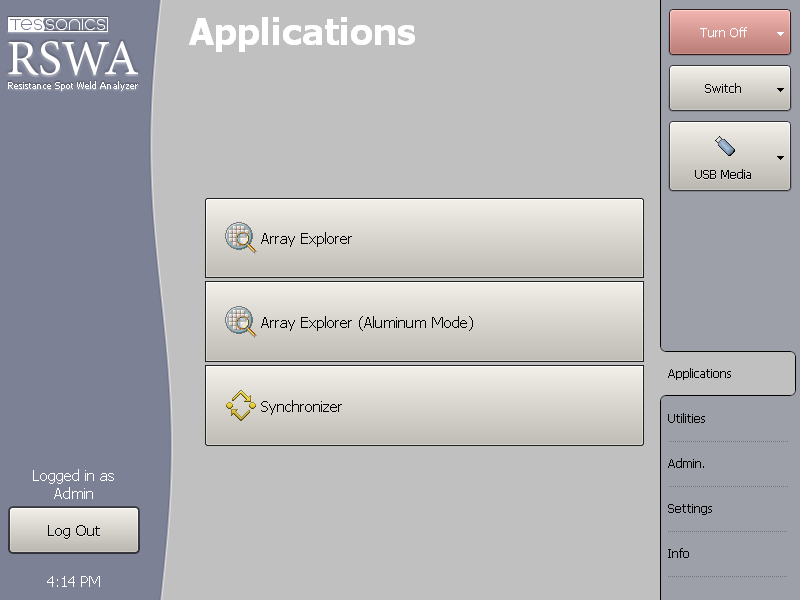Open the Admin. tab
The height and width of the screenshot is (600, 800).
click(x=728, y=463)
